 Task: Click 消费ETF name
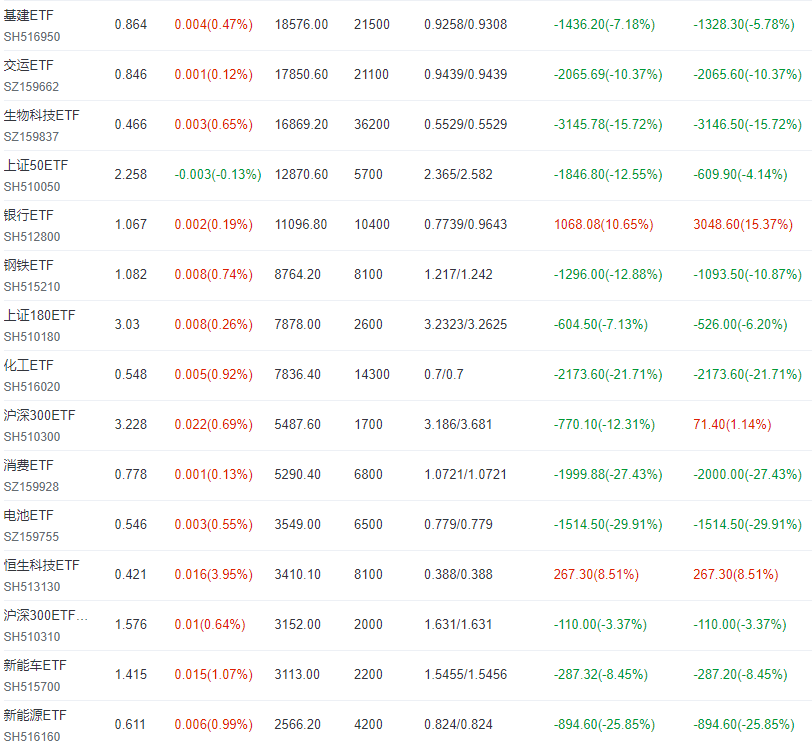(28, 465)
